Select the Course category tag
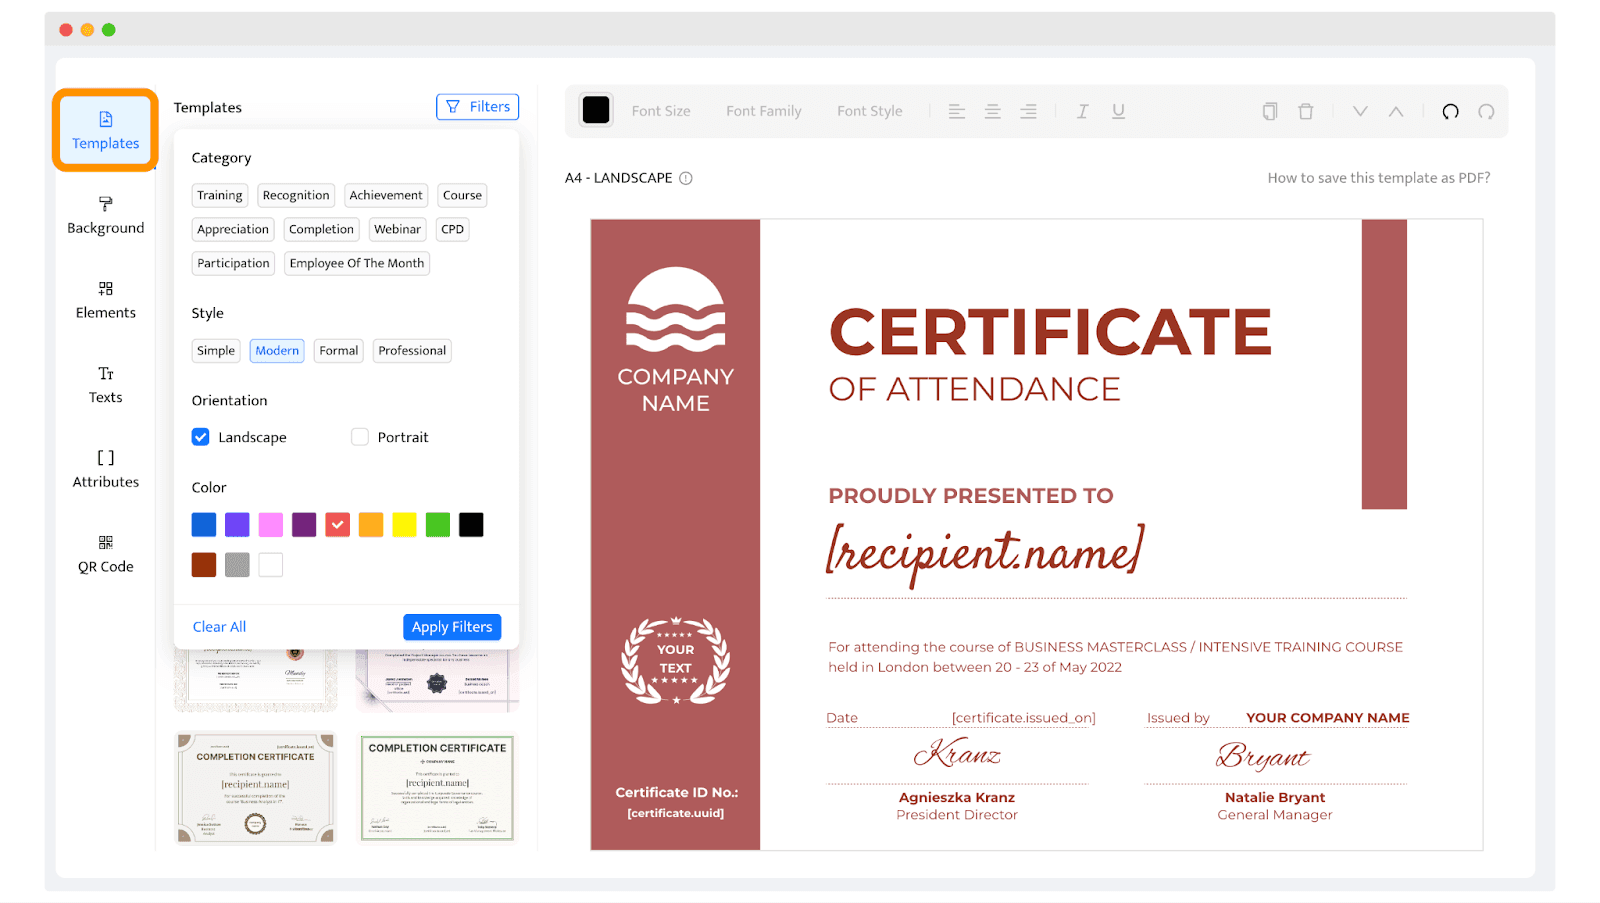1600x903 pixels. click(462, 195)
